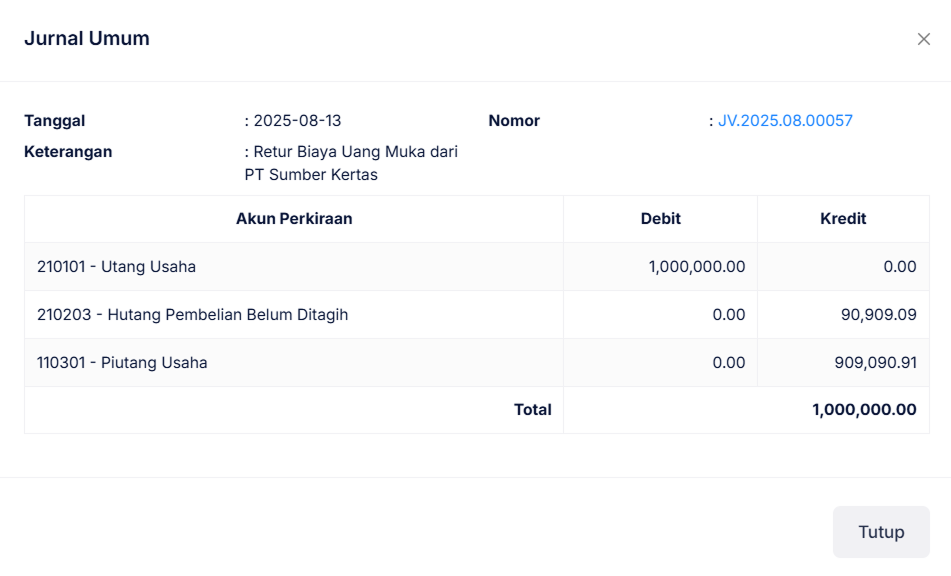The image size is (951, 576).
Task: Click the Jurnal Umum dialog title
Action: click(x=87, y=39)
